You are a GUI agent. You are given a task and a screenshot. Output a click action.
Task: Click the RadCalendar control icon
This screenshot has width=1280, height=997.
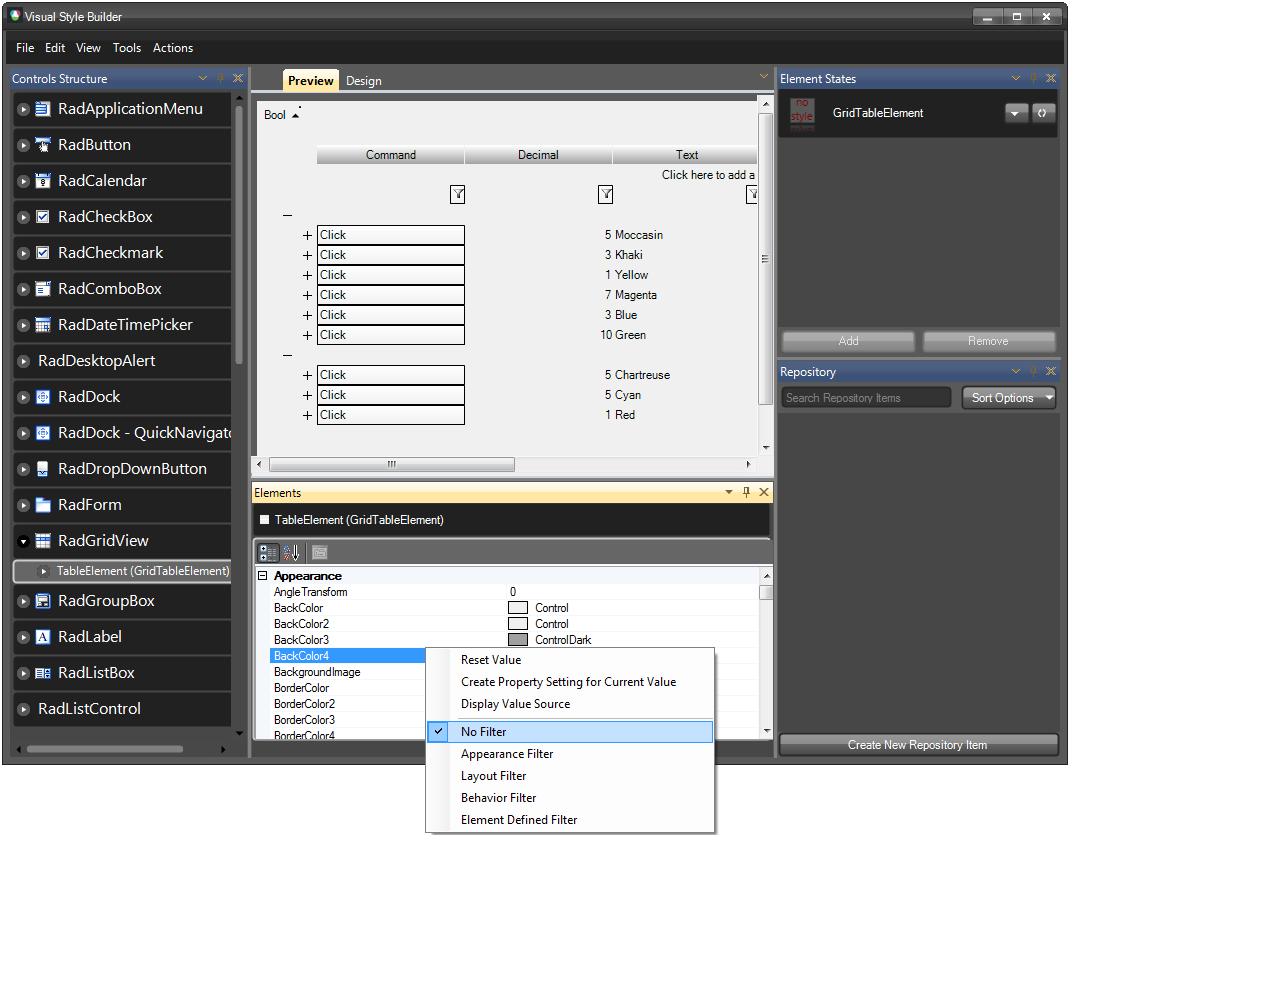tap(43, 181)
